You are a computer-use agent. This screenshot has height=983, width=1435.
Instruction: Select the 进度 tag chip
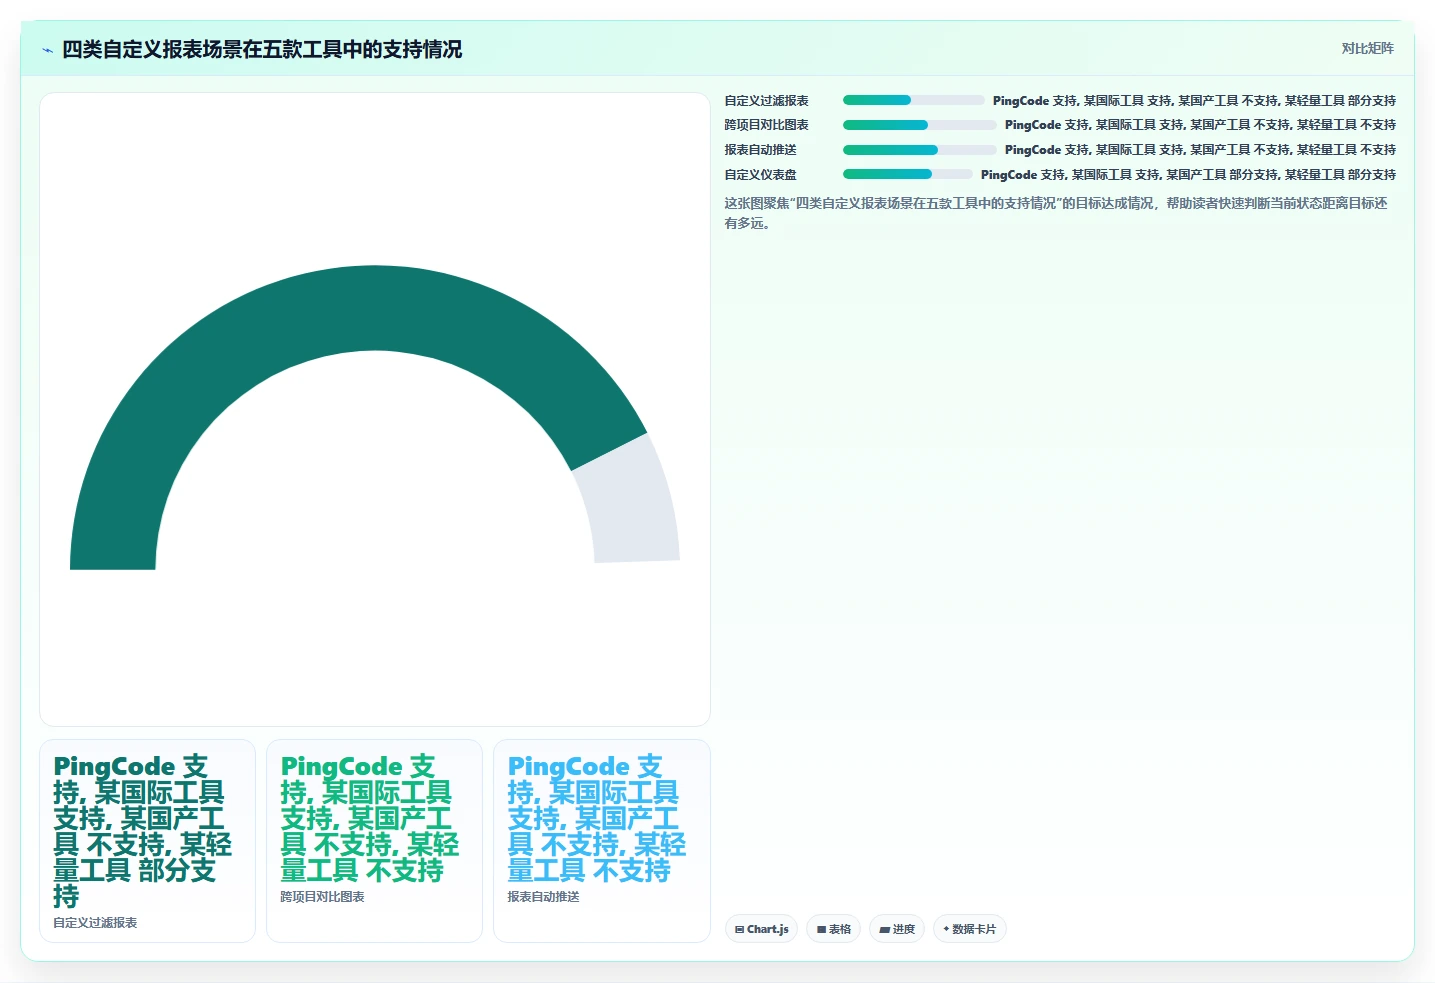point(897,929)
